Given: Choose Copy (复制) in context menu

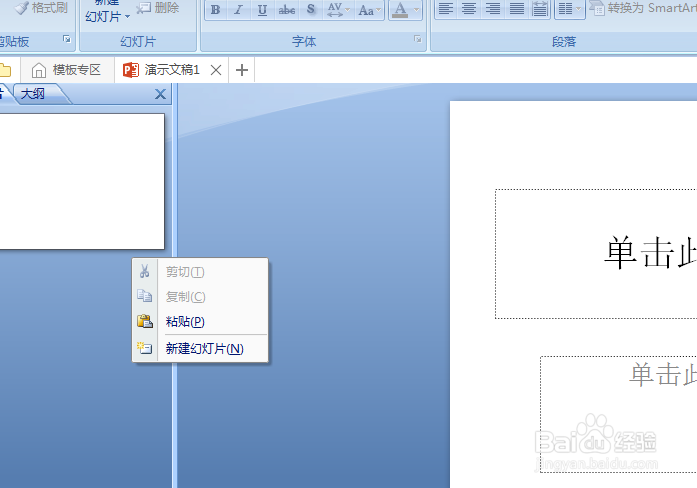Looking at the screenshot, I should (200, 296).
